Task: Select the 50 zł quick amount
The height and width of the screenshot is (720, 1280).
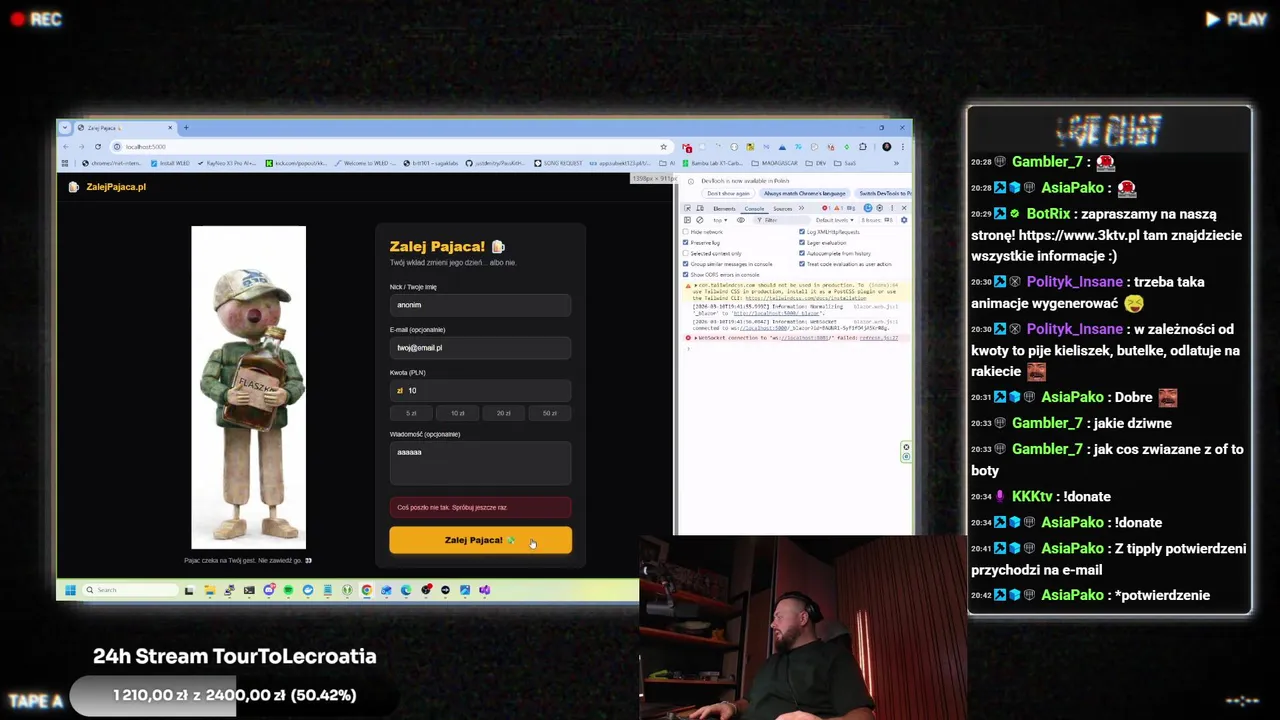Action: (549, 413)
